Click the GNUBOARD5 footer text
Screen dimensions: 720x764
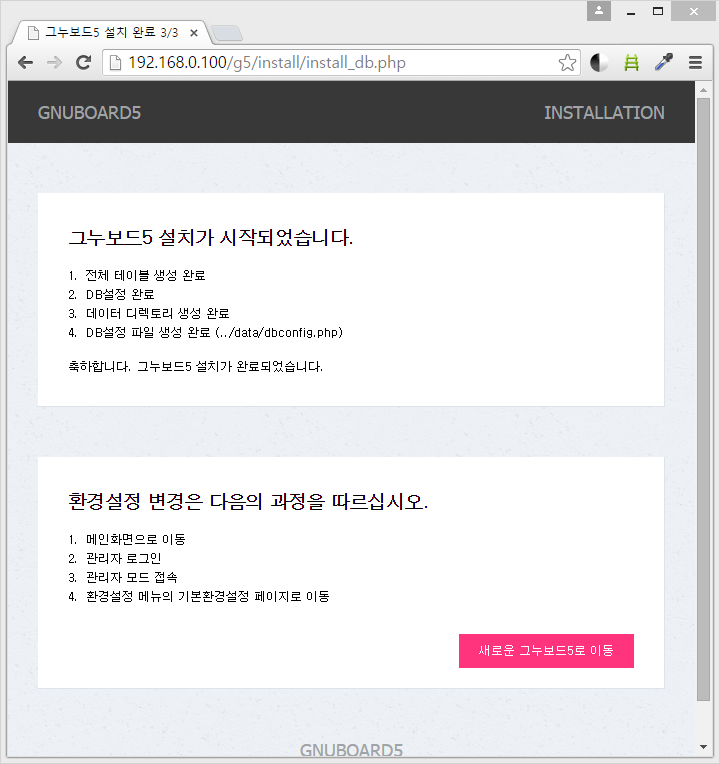(351, 750)
